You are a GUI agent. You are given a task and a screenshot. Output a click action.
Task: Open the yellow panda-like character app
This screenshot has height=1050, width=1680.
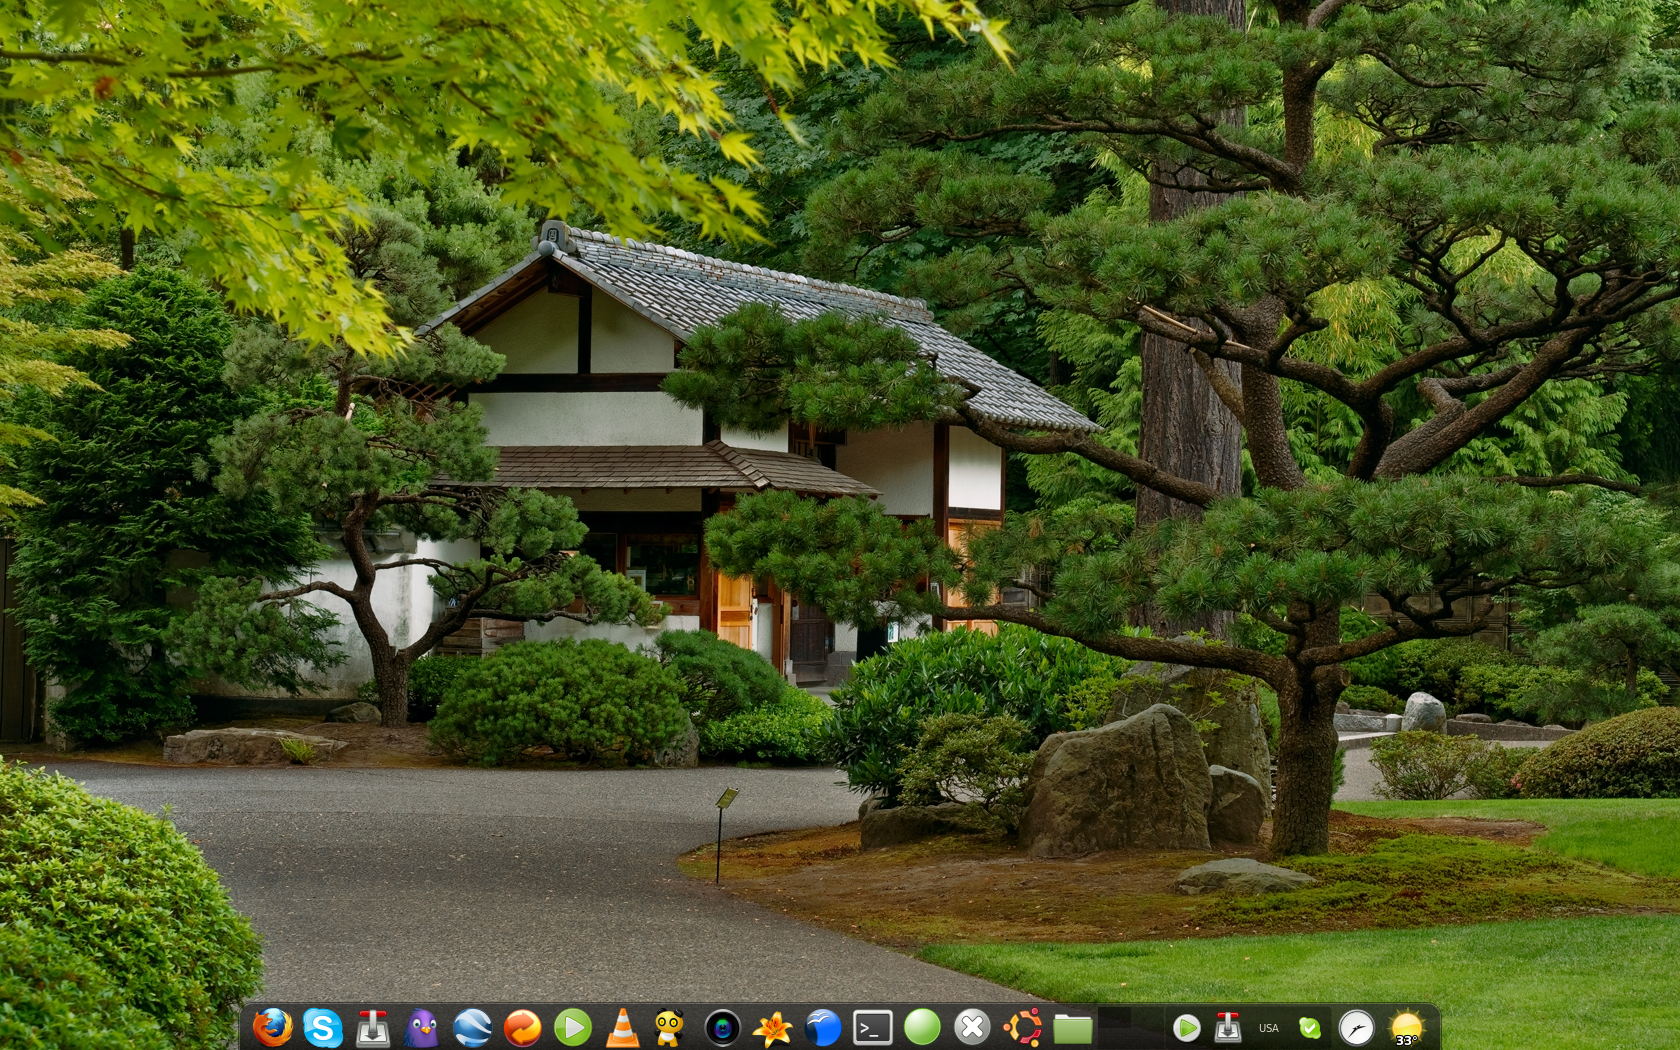pyautogui.click(x=669, y=1027)
